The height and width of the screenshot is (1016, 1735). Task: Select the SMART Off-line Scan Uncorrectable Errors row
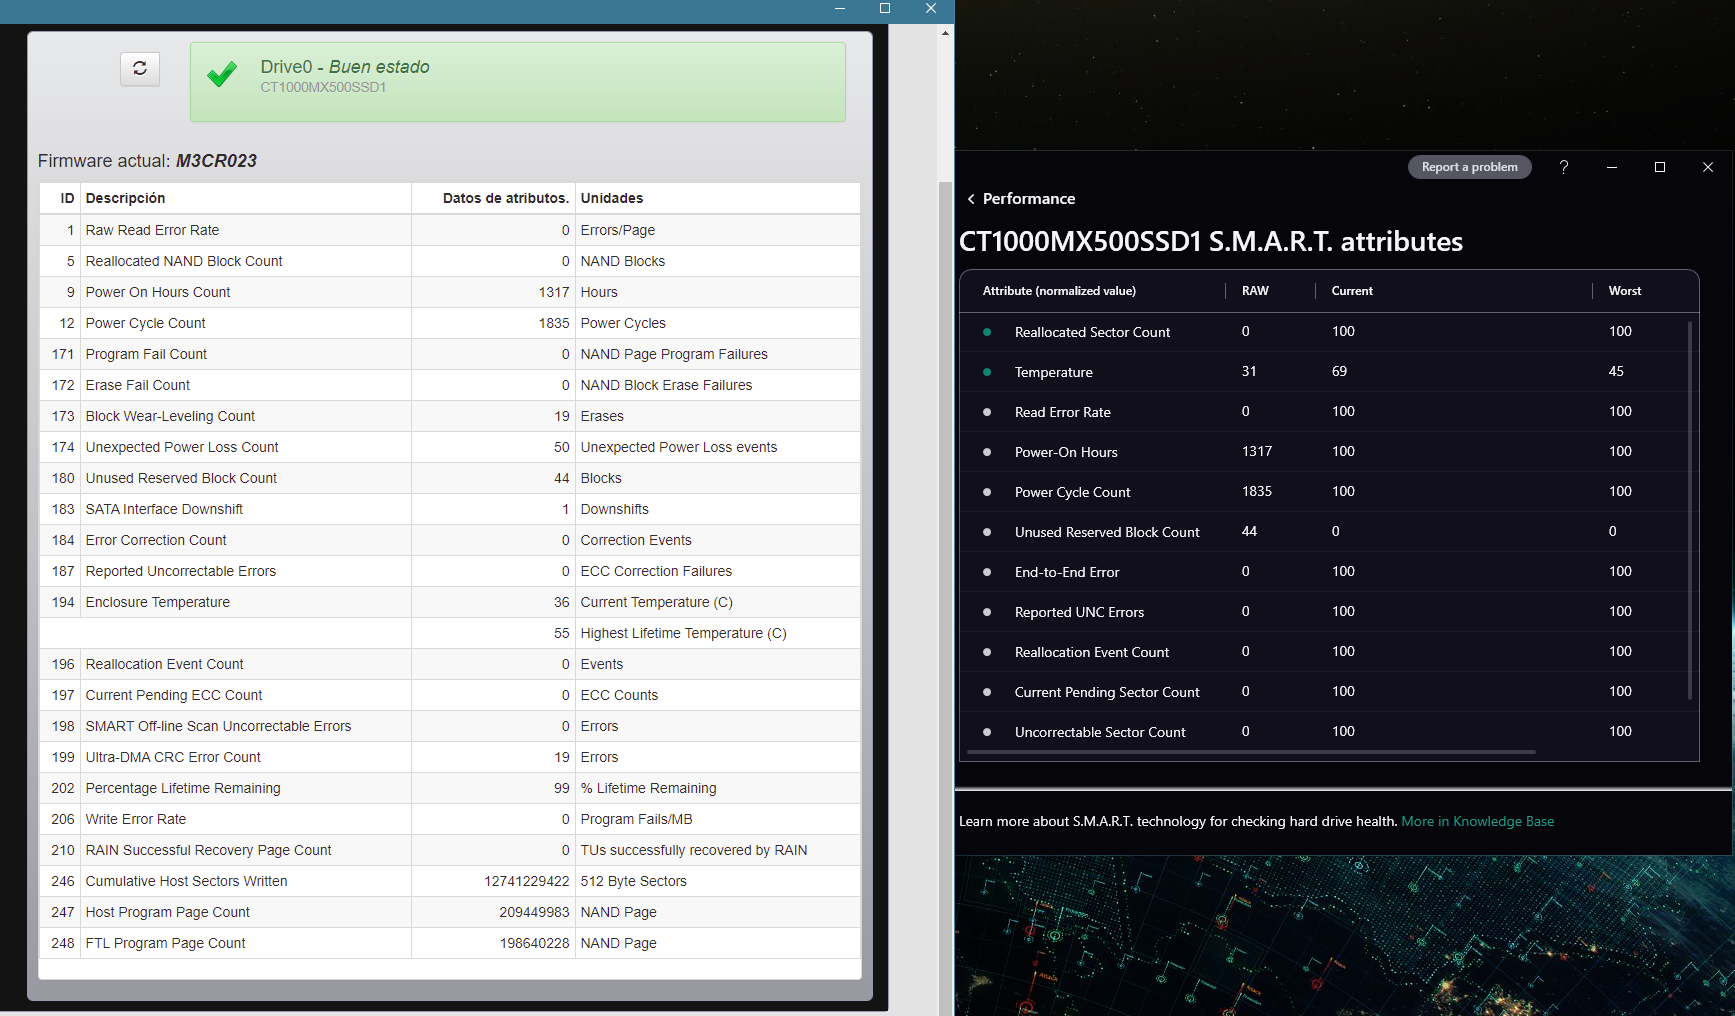(x=450, y=726)
